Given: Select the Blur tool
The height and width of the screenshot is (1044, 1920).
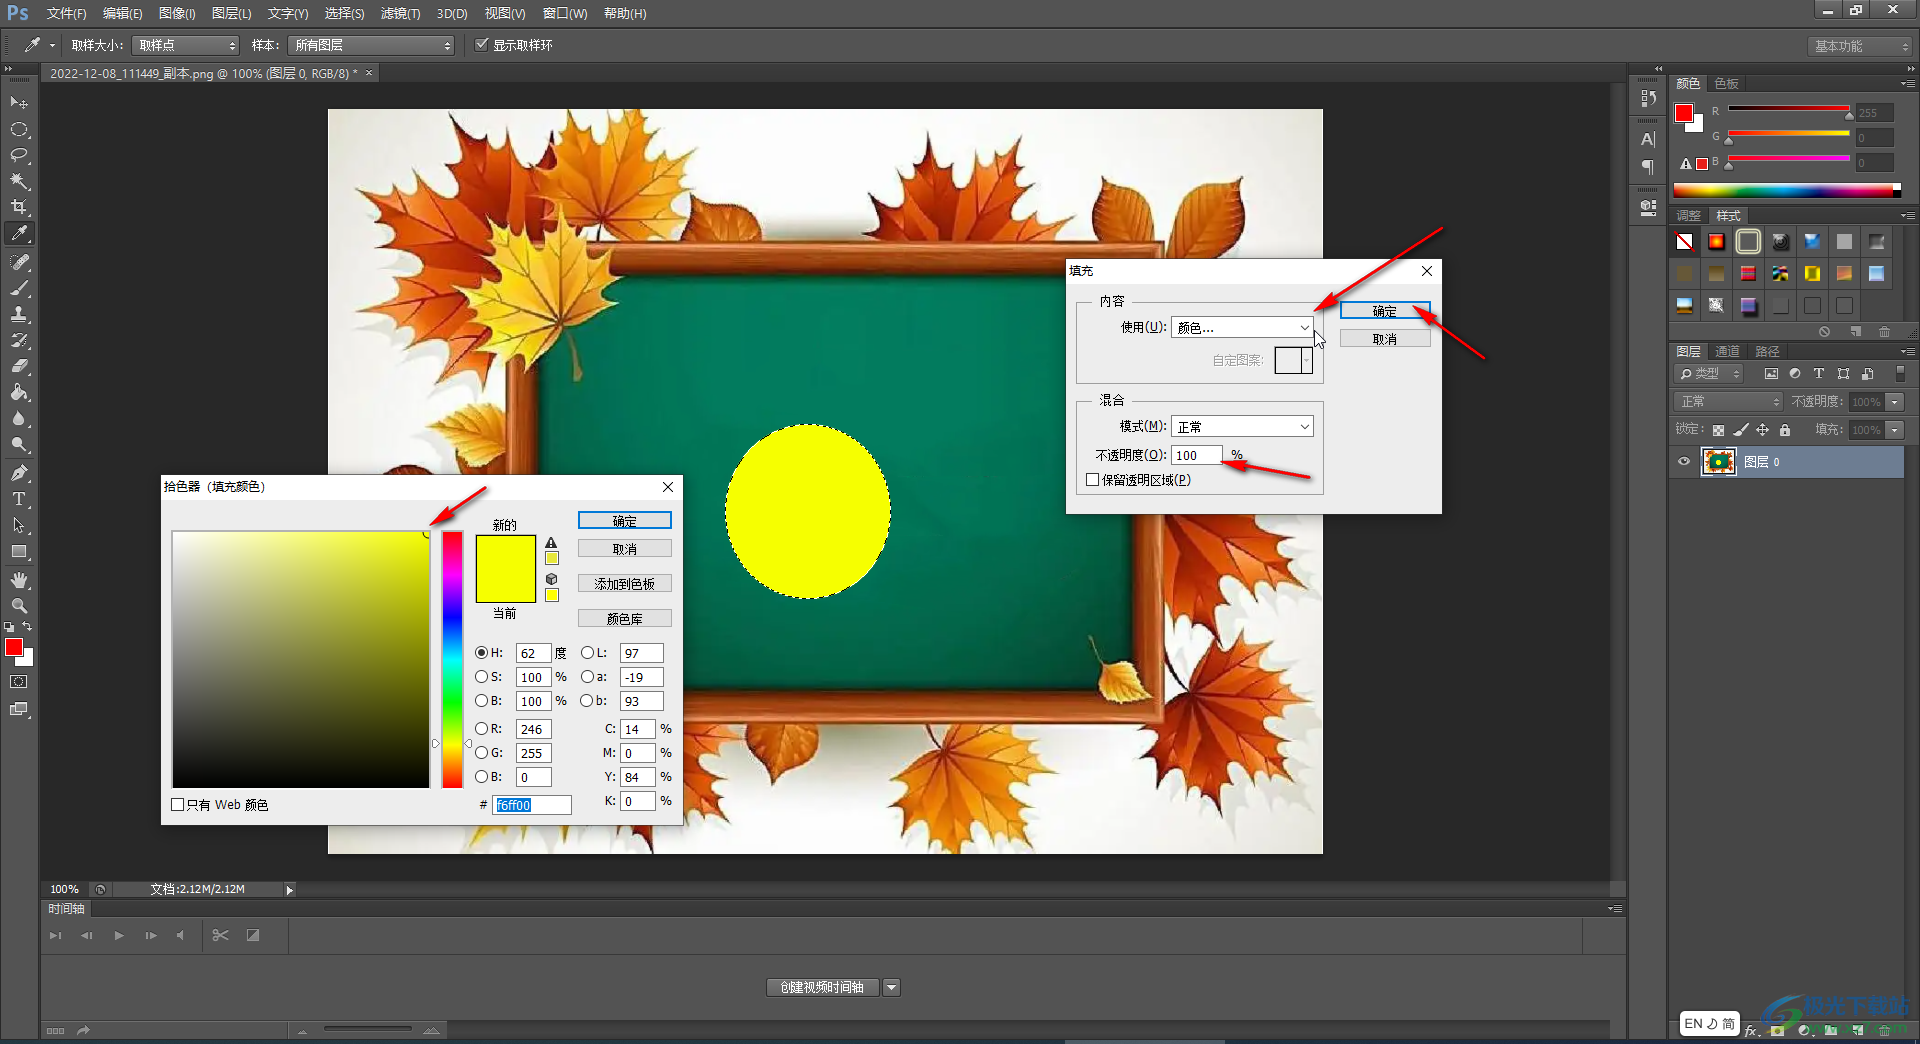Looking at the screenshot, I should (x=19, y=418).
